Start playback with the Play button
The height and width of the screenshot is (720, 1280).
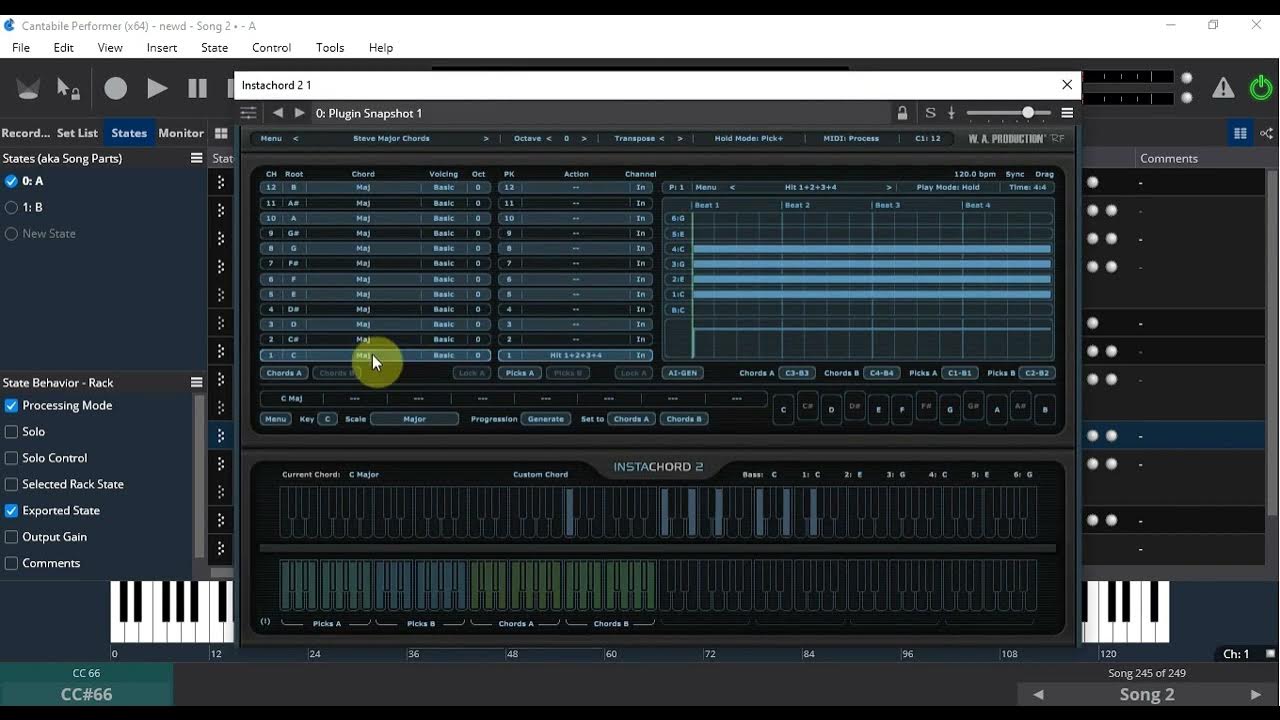click(x=157, y=88)
